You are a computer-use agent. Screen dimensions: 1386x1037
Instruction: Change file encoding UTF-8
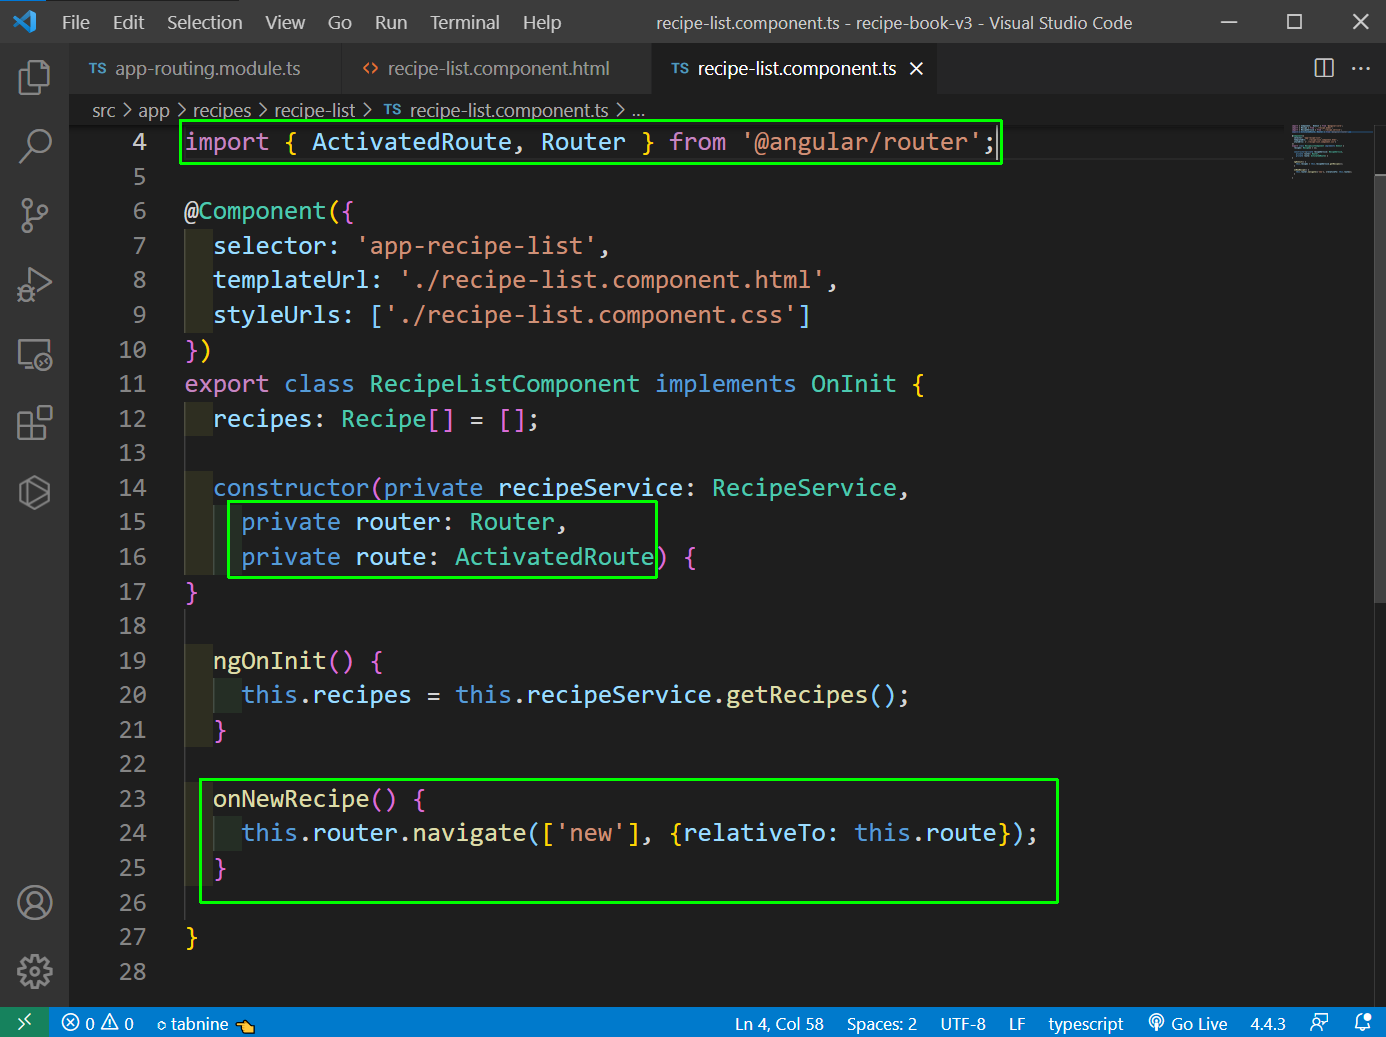(x=963, y=1023)
